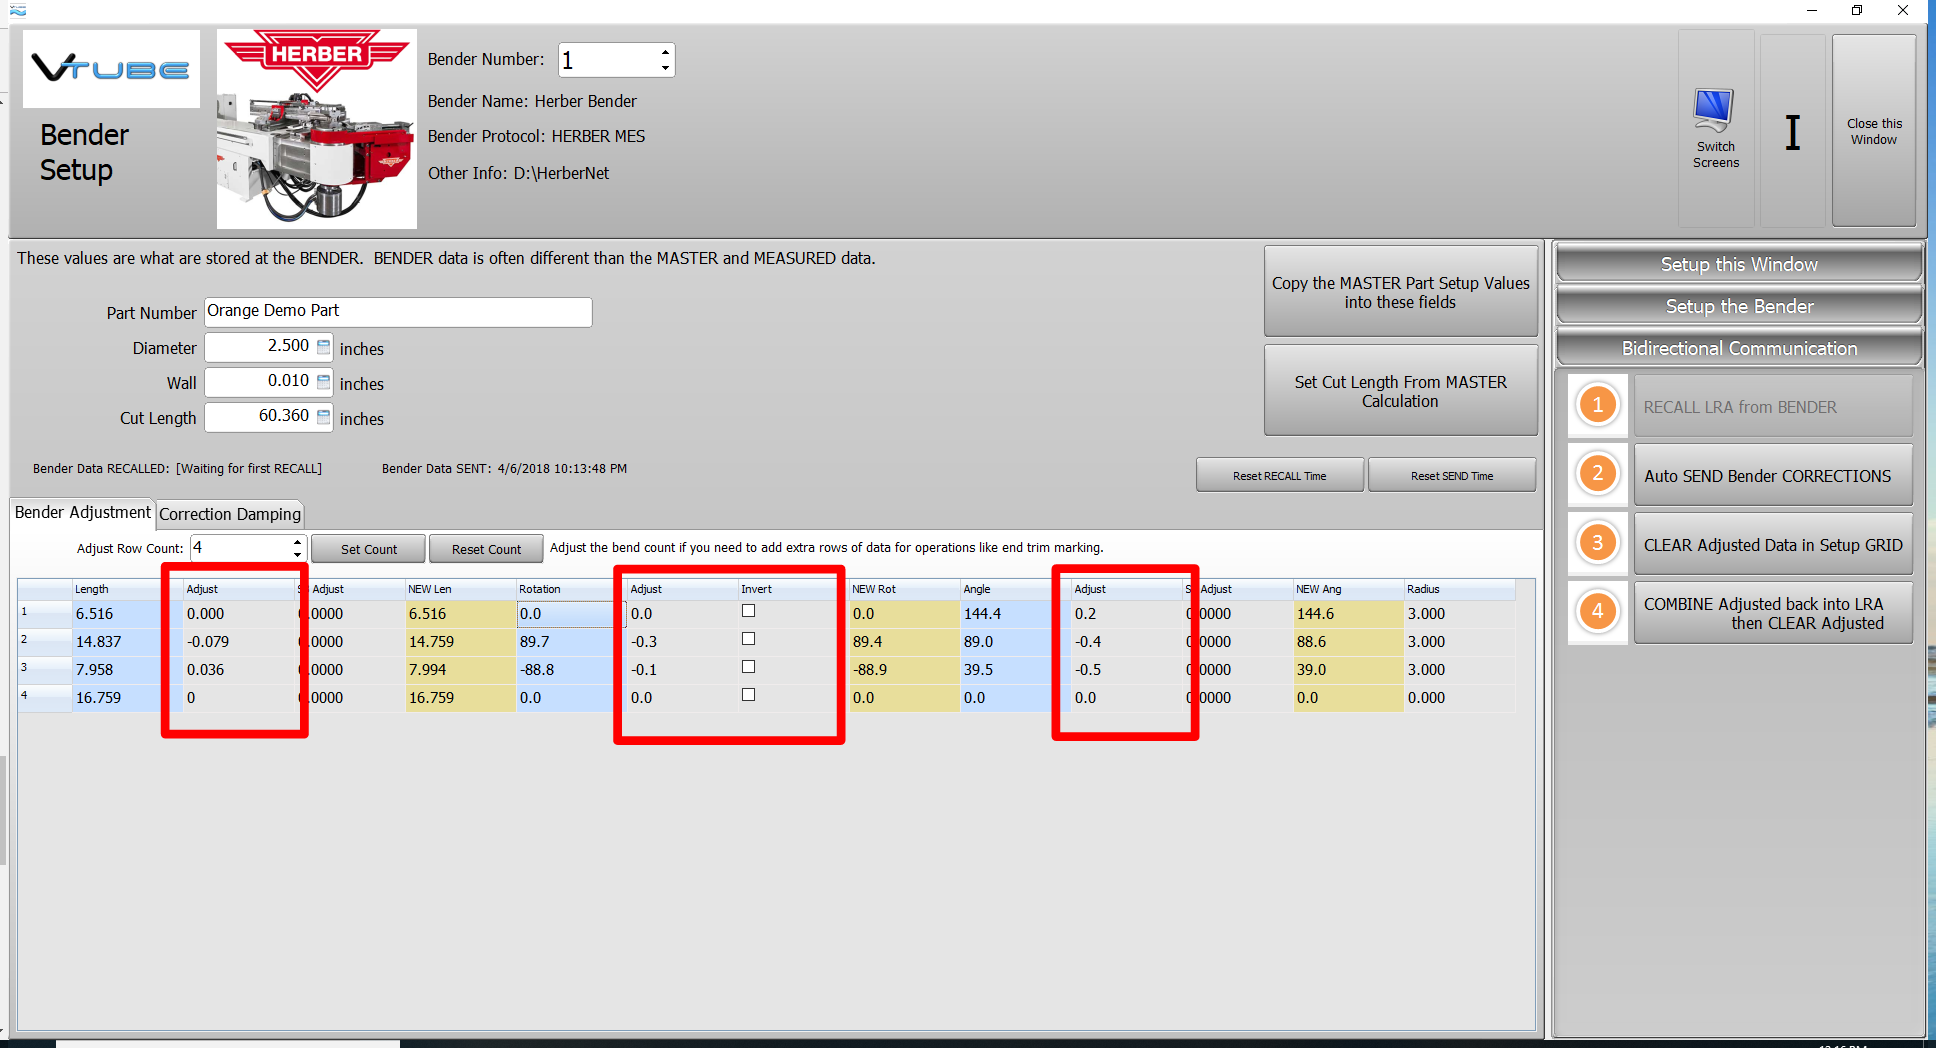The image size is (1936, 1048).
Task: Select the Bender Adjustment tab
Action: click(x=83, y=513)
